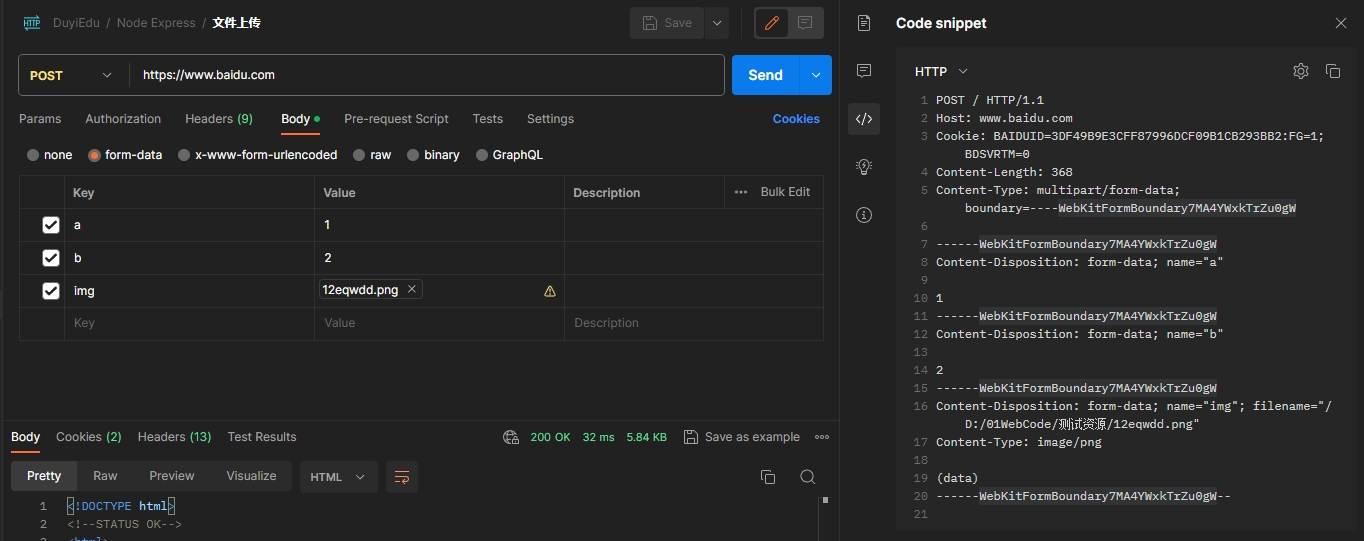
Task: Click the Save button
Action: [x=667, y=23]
